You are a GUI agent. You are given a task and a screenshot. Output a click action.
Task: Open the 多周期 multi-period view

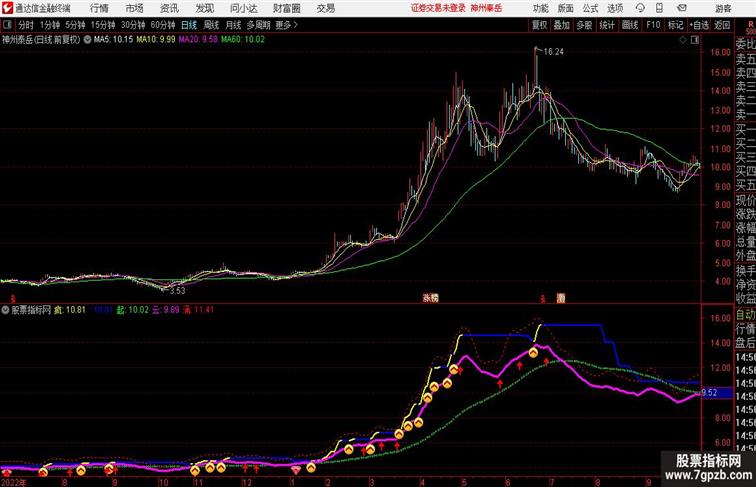pos(258,25)
